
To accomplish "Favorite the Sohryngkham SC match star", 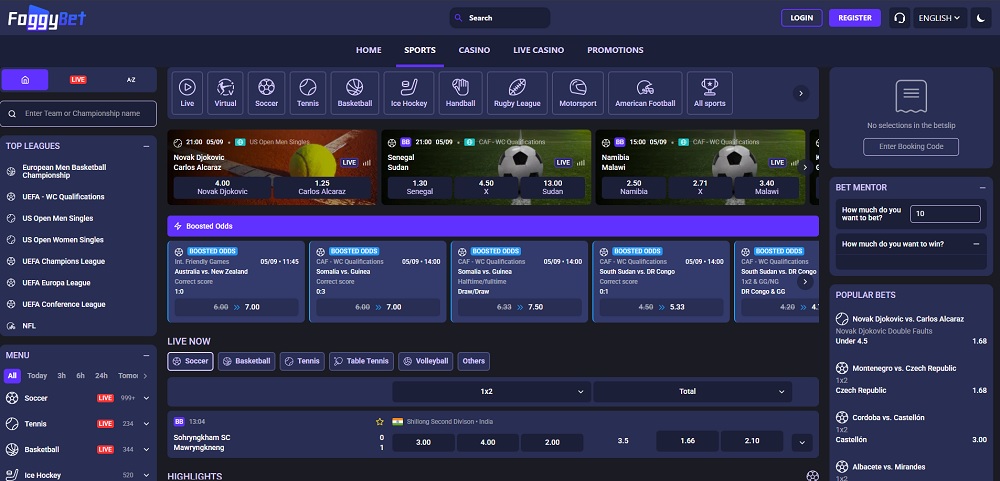I will coord(379,422).
